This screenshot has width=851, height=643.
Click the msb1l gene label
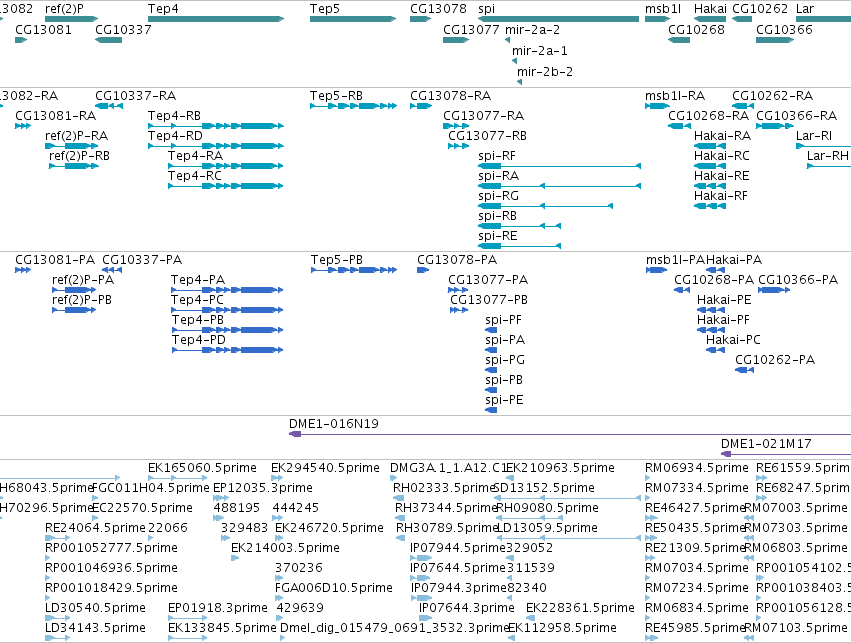pos(663,9)
